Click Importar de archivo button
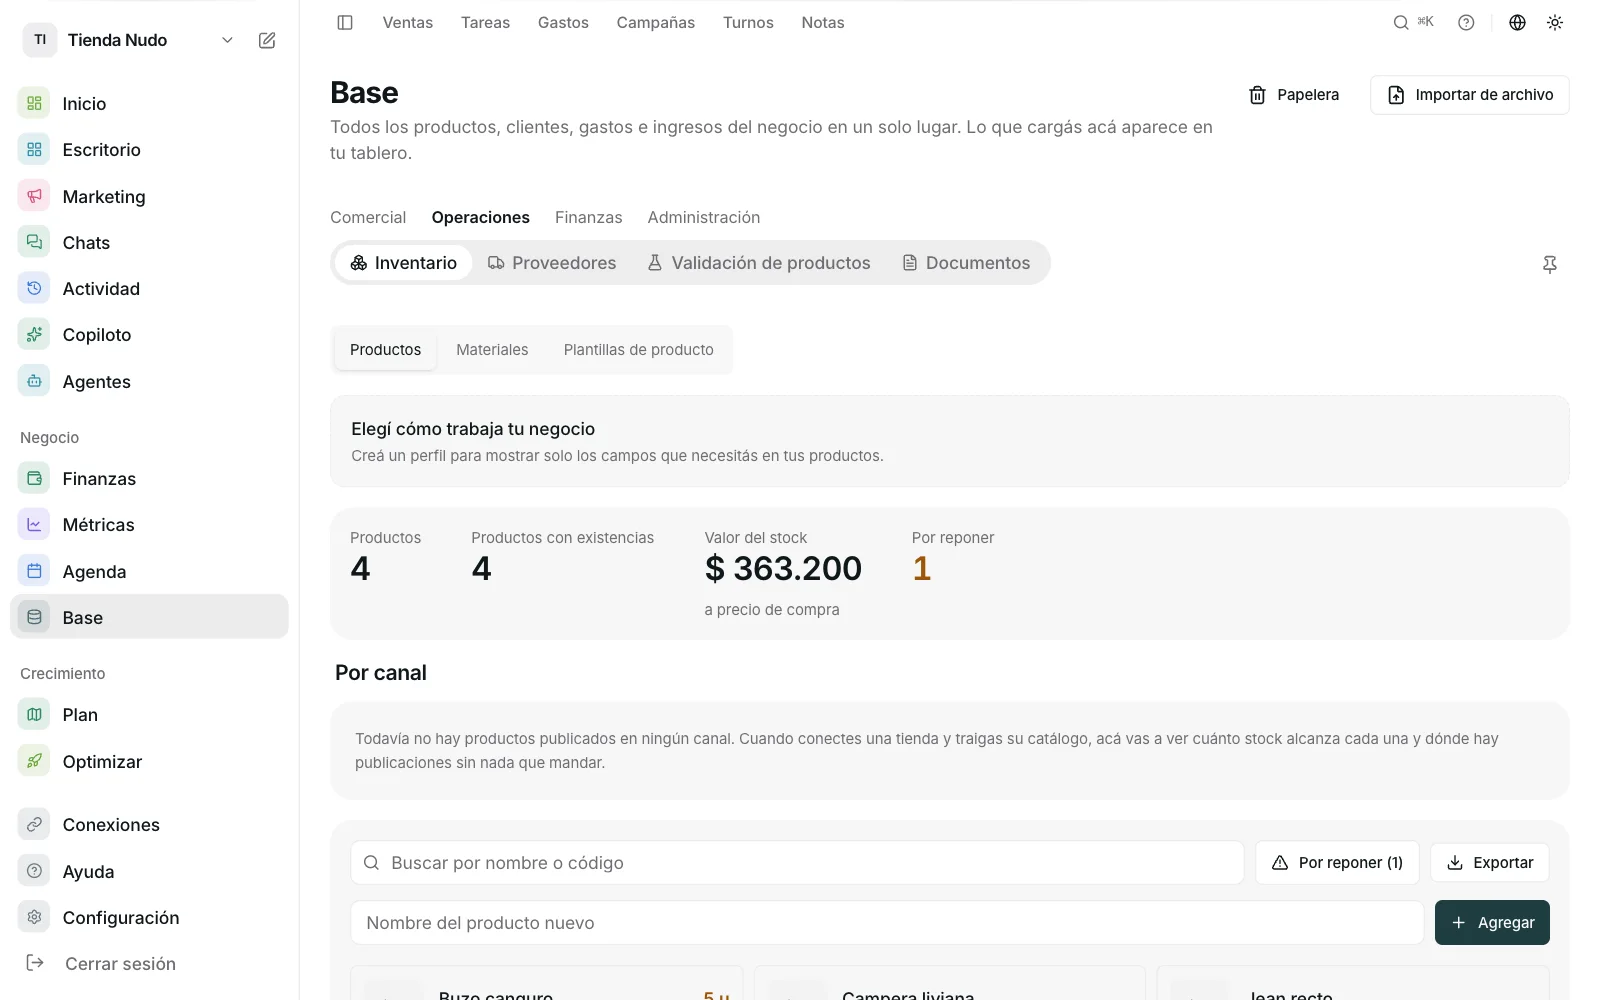 click(1470, 94)
